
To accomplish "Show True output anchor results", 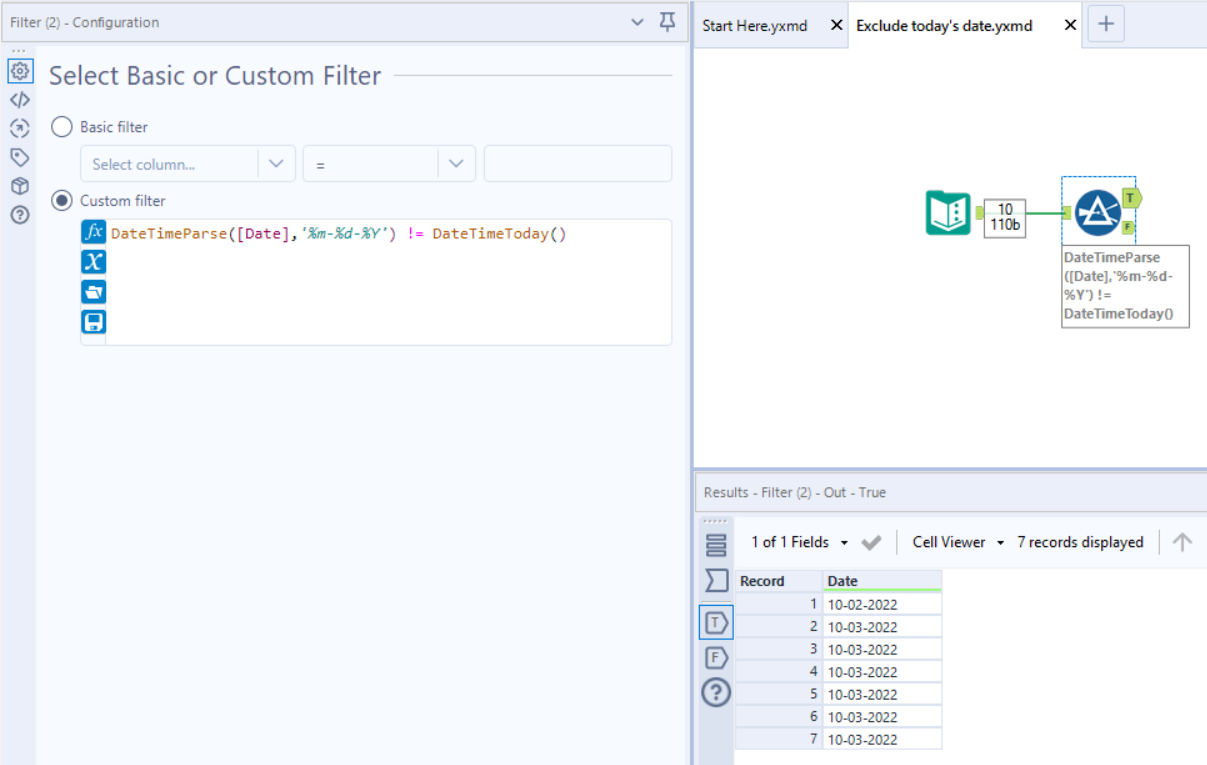I will 716,623.
